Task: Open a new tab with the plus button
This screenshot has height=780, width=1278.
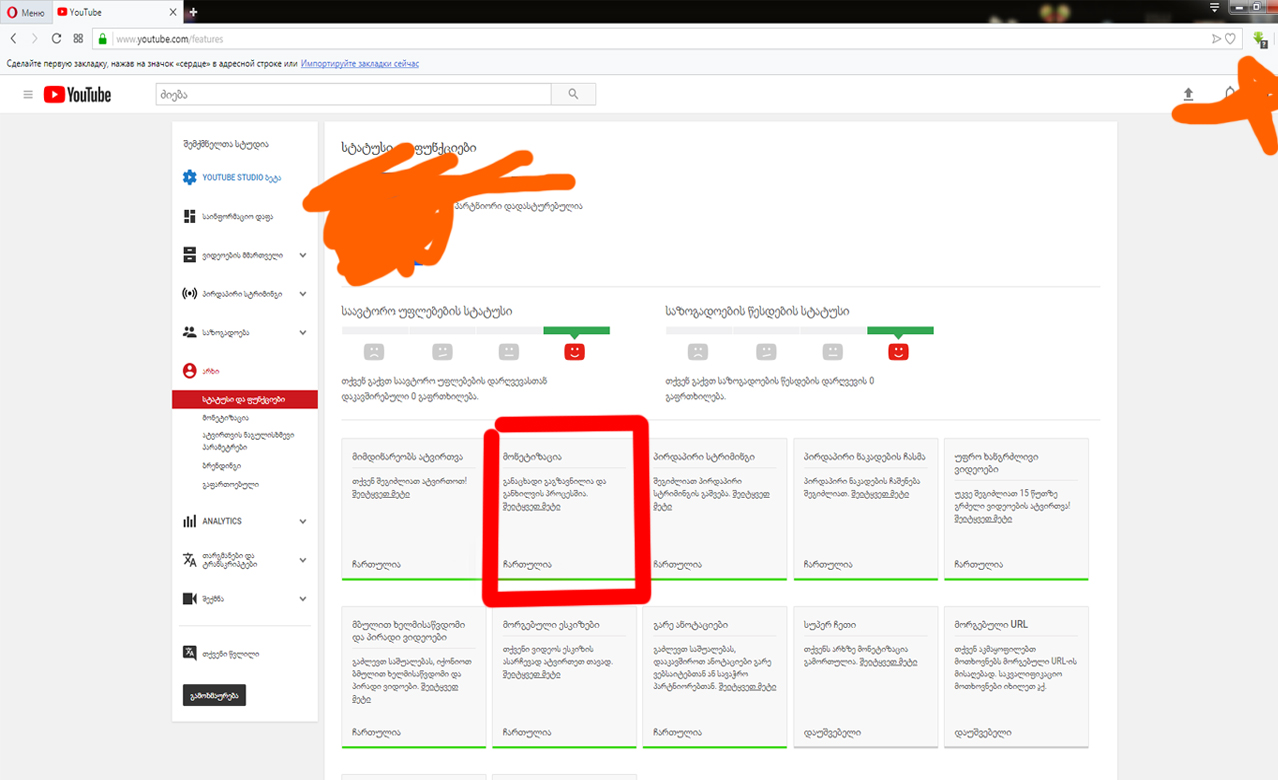Action: pos(193,12)
